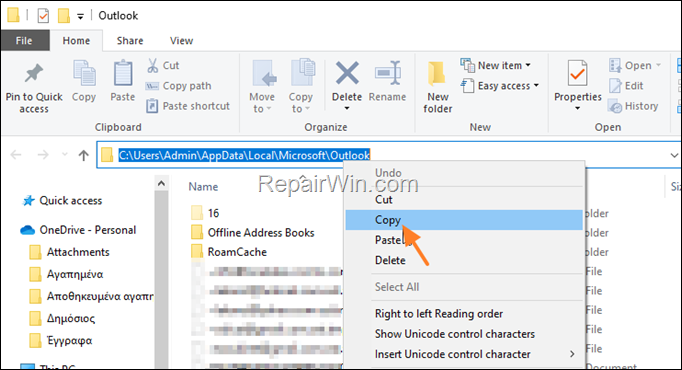The height and width of the screenshot is (370, 682).
Task: Pin folder to Quick access
Action: [x=34, y=87]
